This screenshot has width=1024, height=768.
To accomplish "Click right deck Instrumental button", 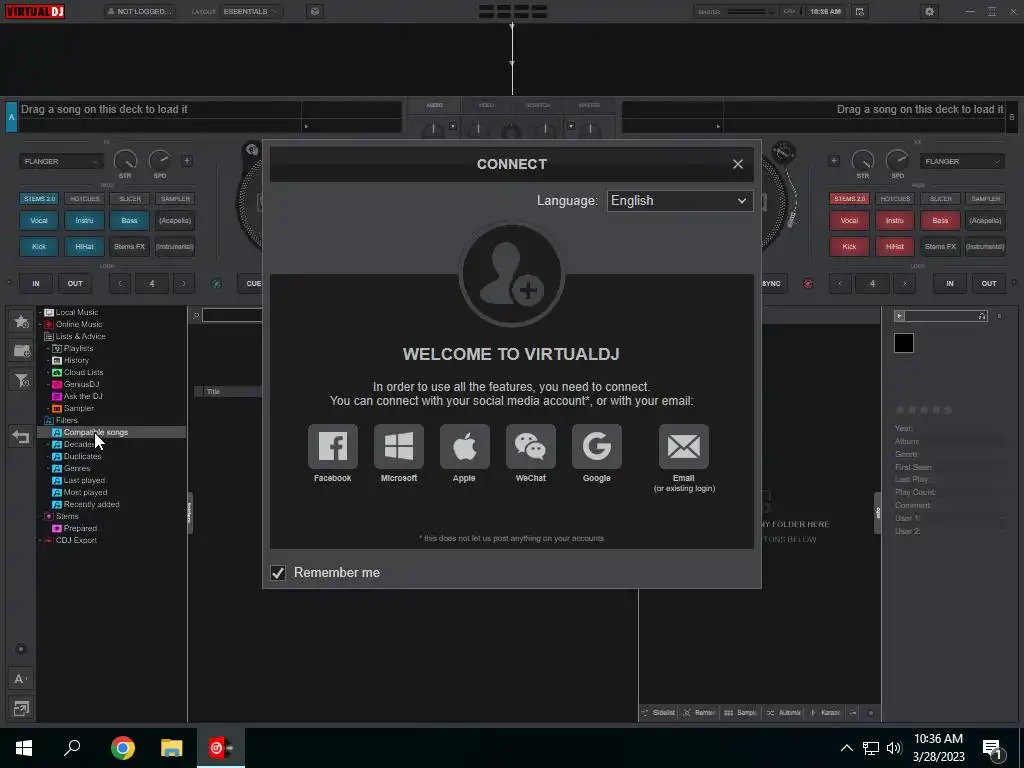I will click(985, 247).
